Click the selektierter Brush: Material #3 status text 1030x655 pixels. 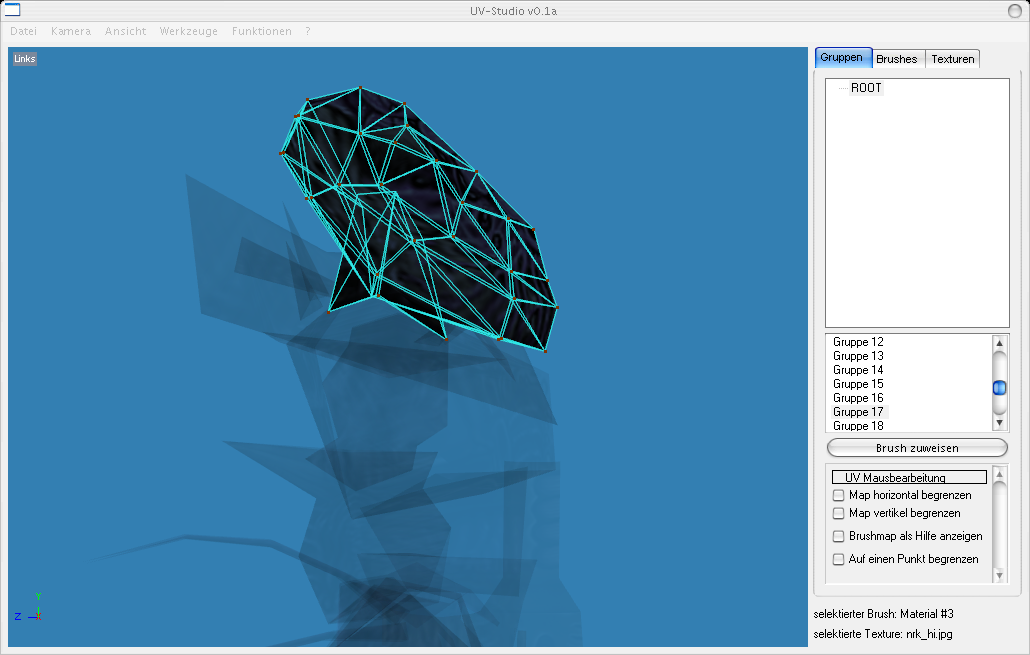[x=884, y=614]
